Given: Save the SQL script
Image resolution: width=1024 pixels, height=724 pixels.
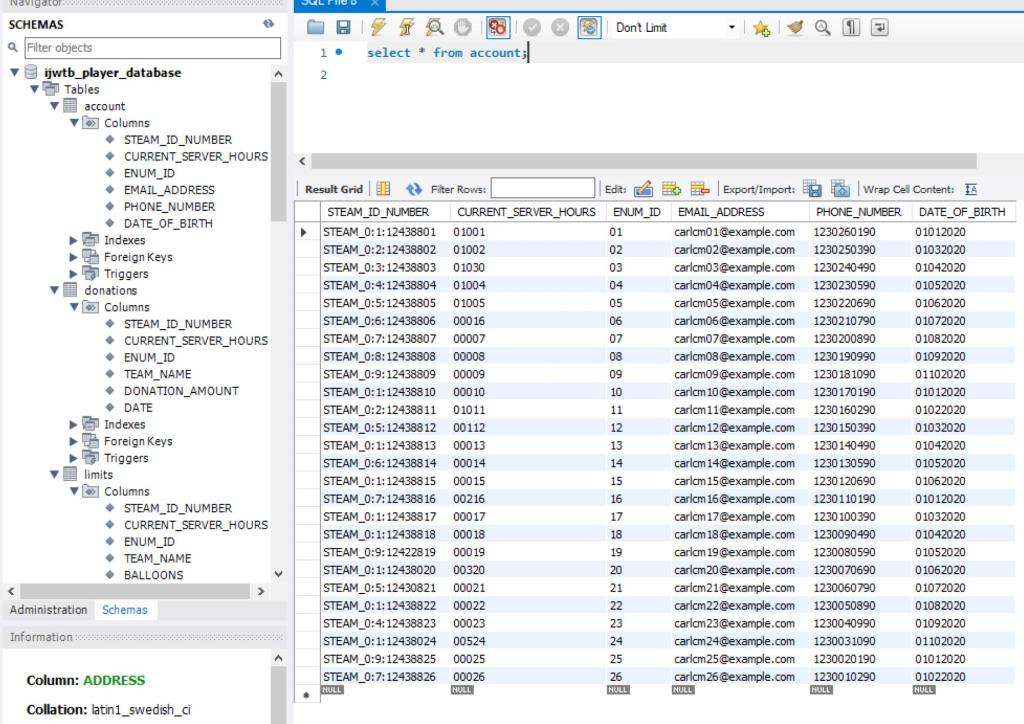Looking at the screenshot, I should (x=341, y=27).
